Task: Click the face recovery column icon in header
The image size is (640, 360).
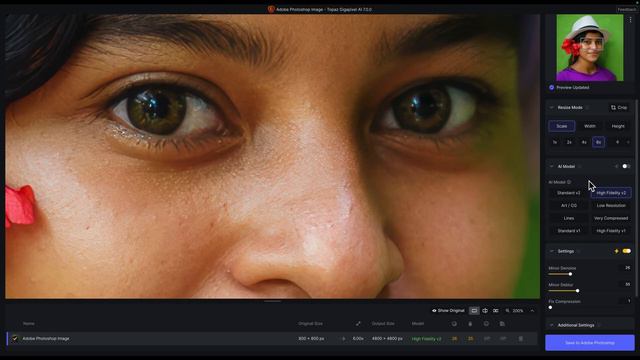Action: (x=486, y=324)
